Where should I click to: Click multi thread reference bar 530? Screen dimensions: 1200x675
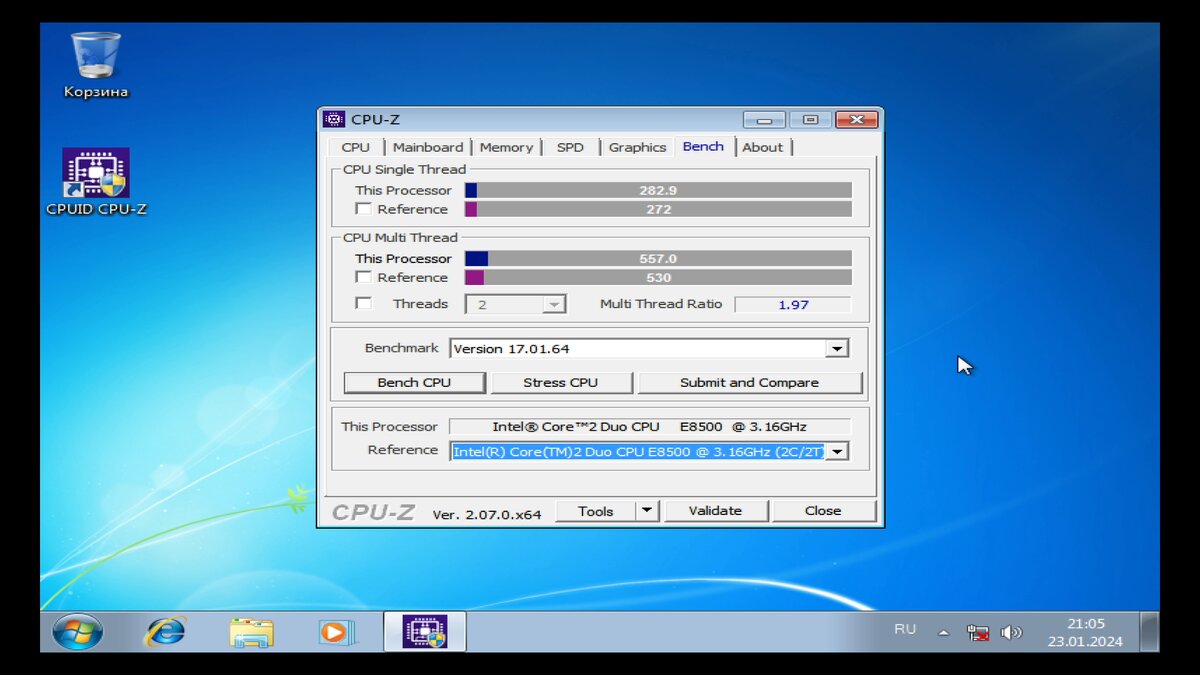658,277
